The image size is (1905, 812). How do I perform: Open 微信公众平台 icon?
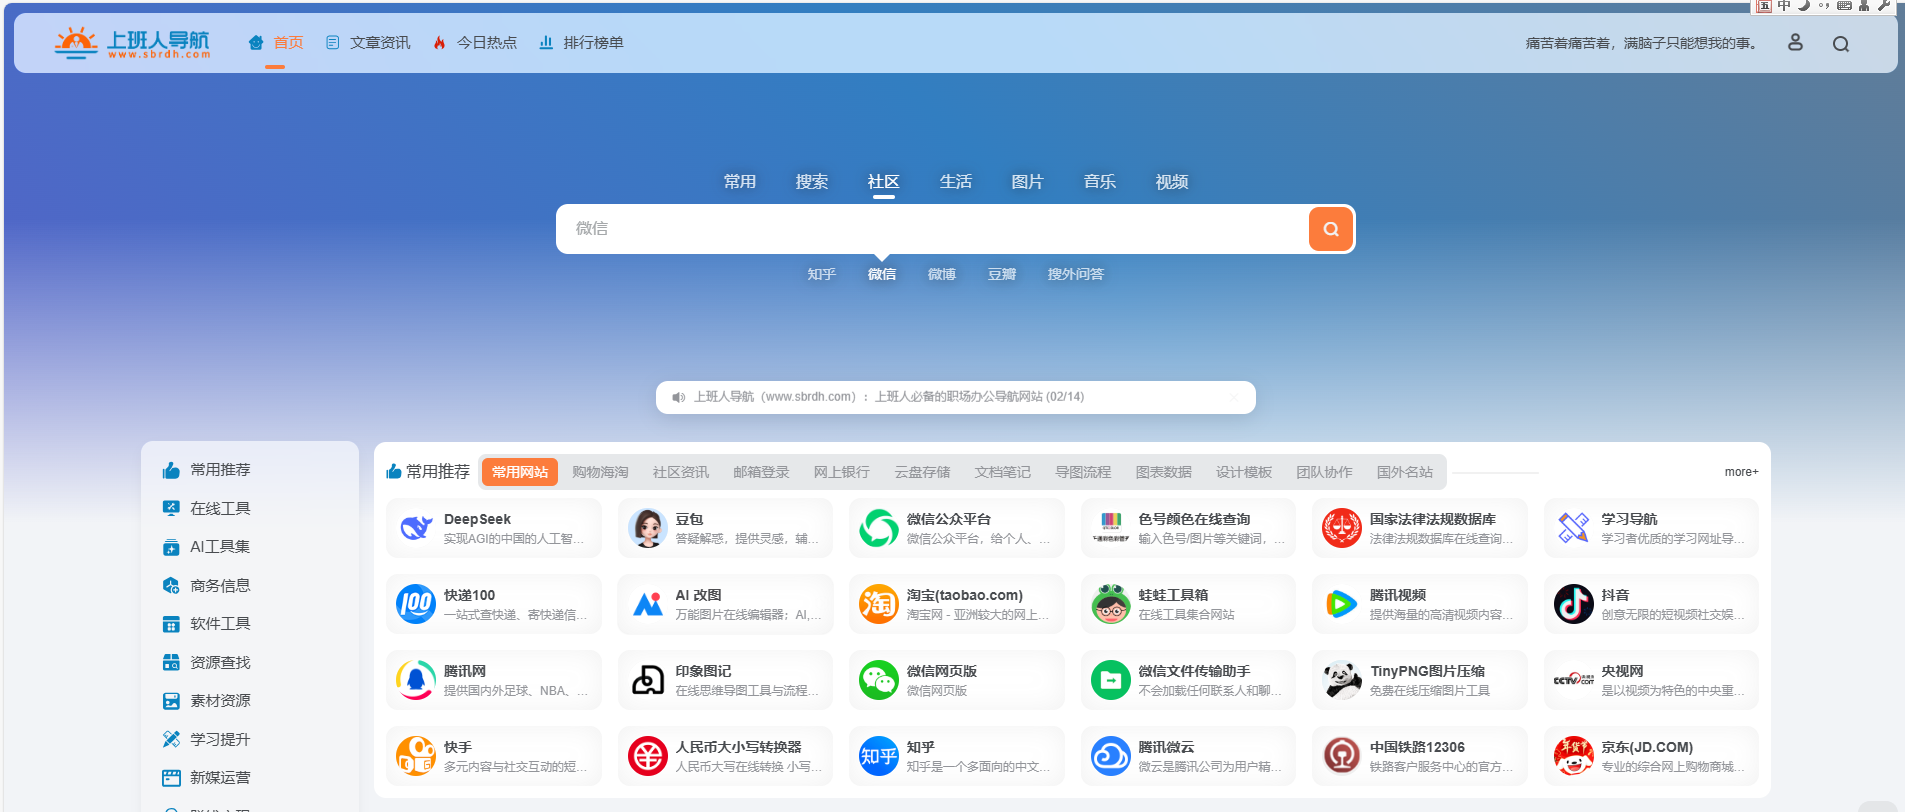879,528
